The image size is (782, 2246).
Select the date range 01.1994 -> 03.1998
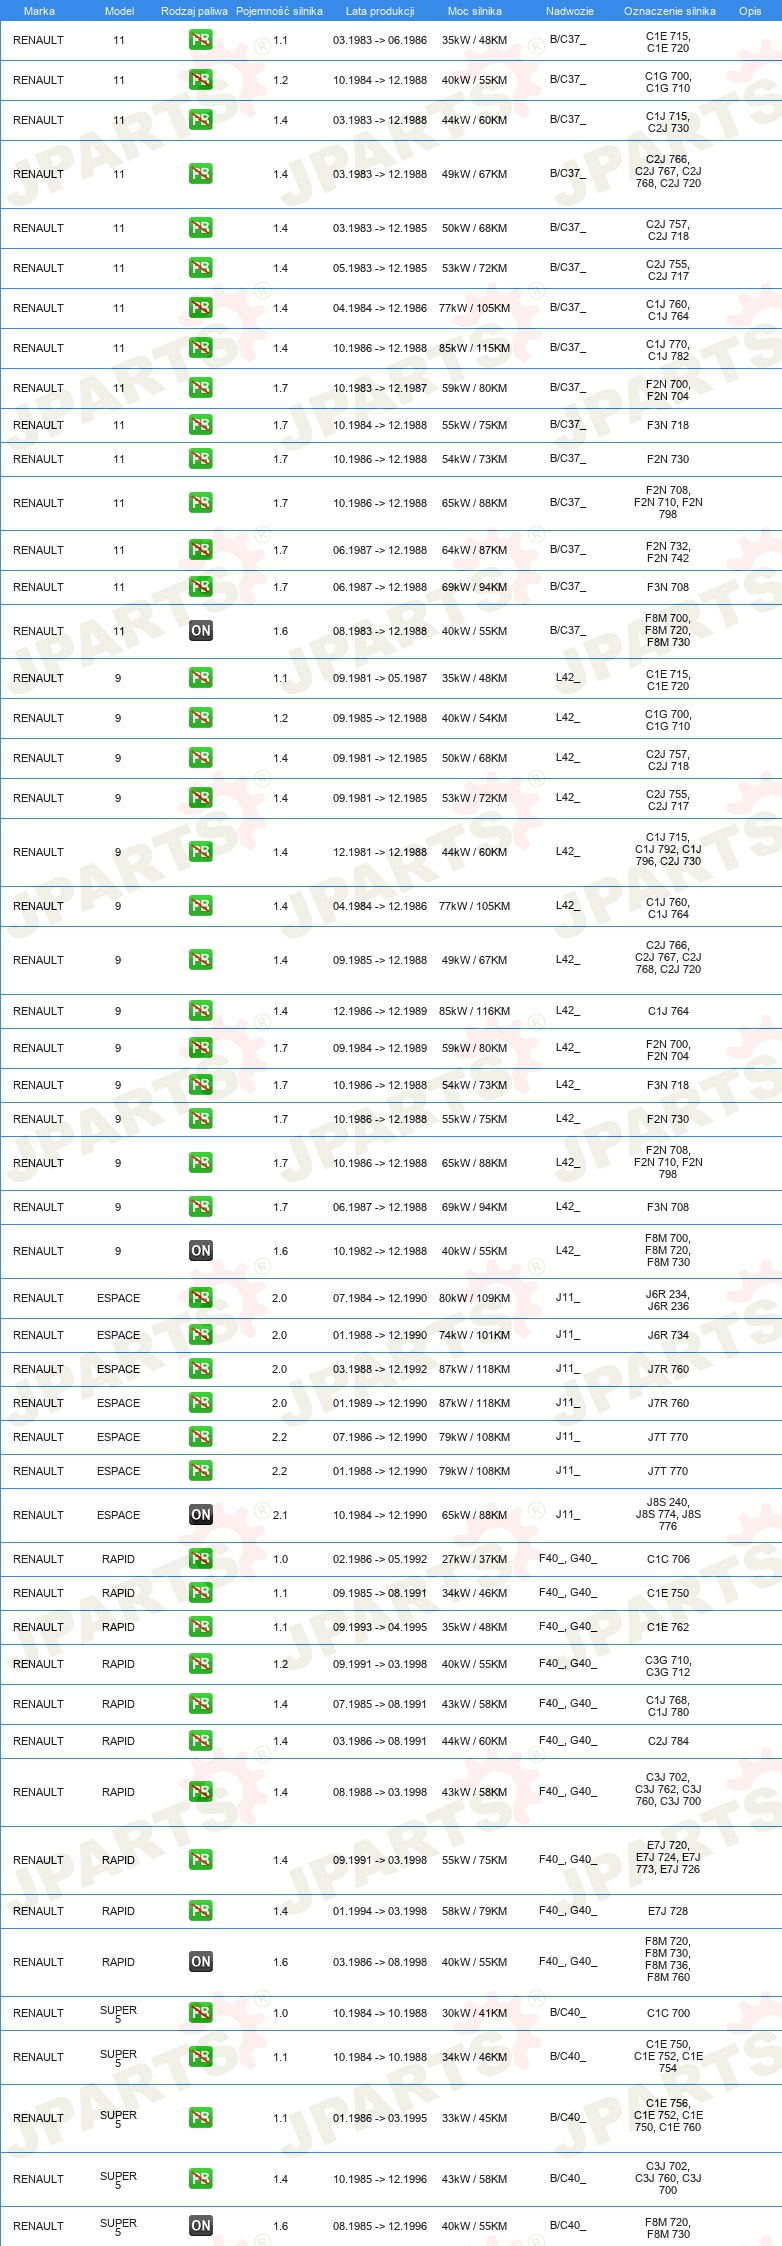(380, 1911)
